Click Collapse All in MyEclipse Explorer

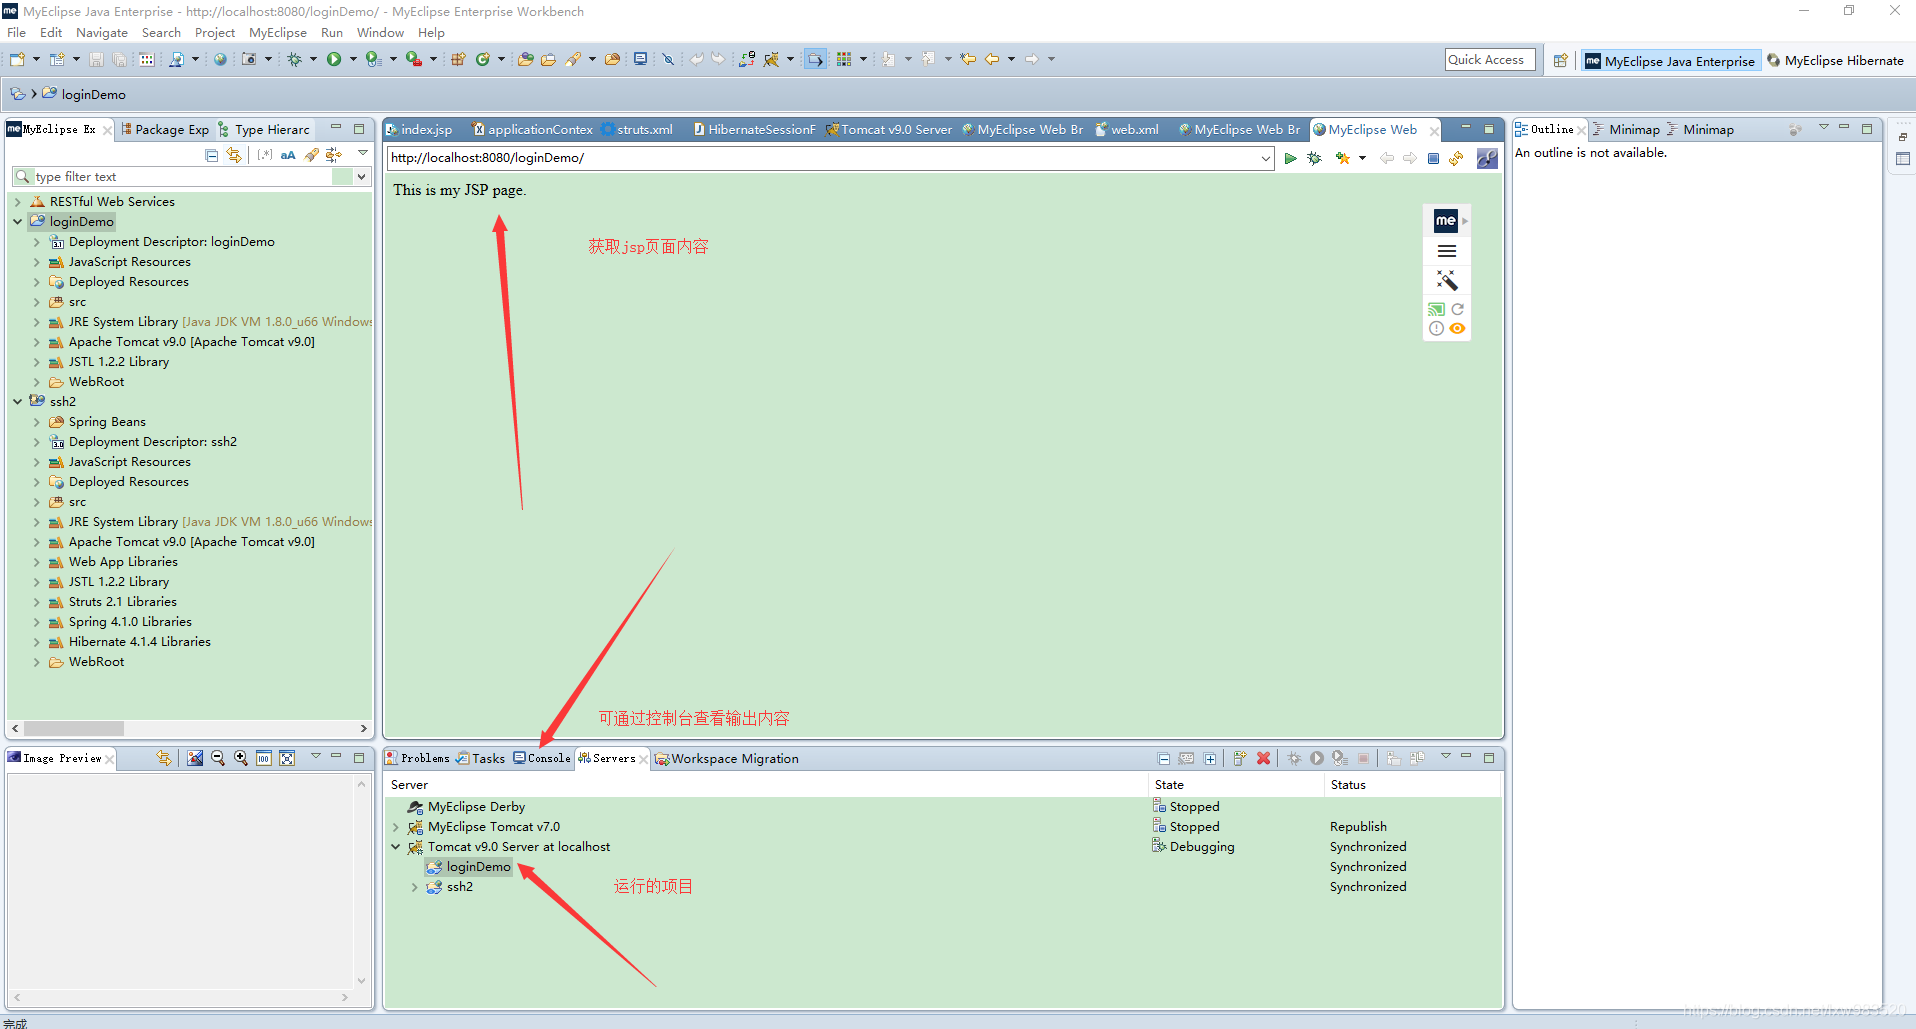[x=212, y=155]
